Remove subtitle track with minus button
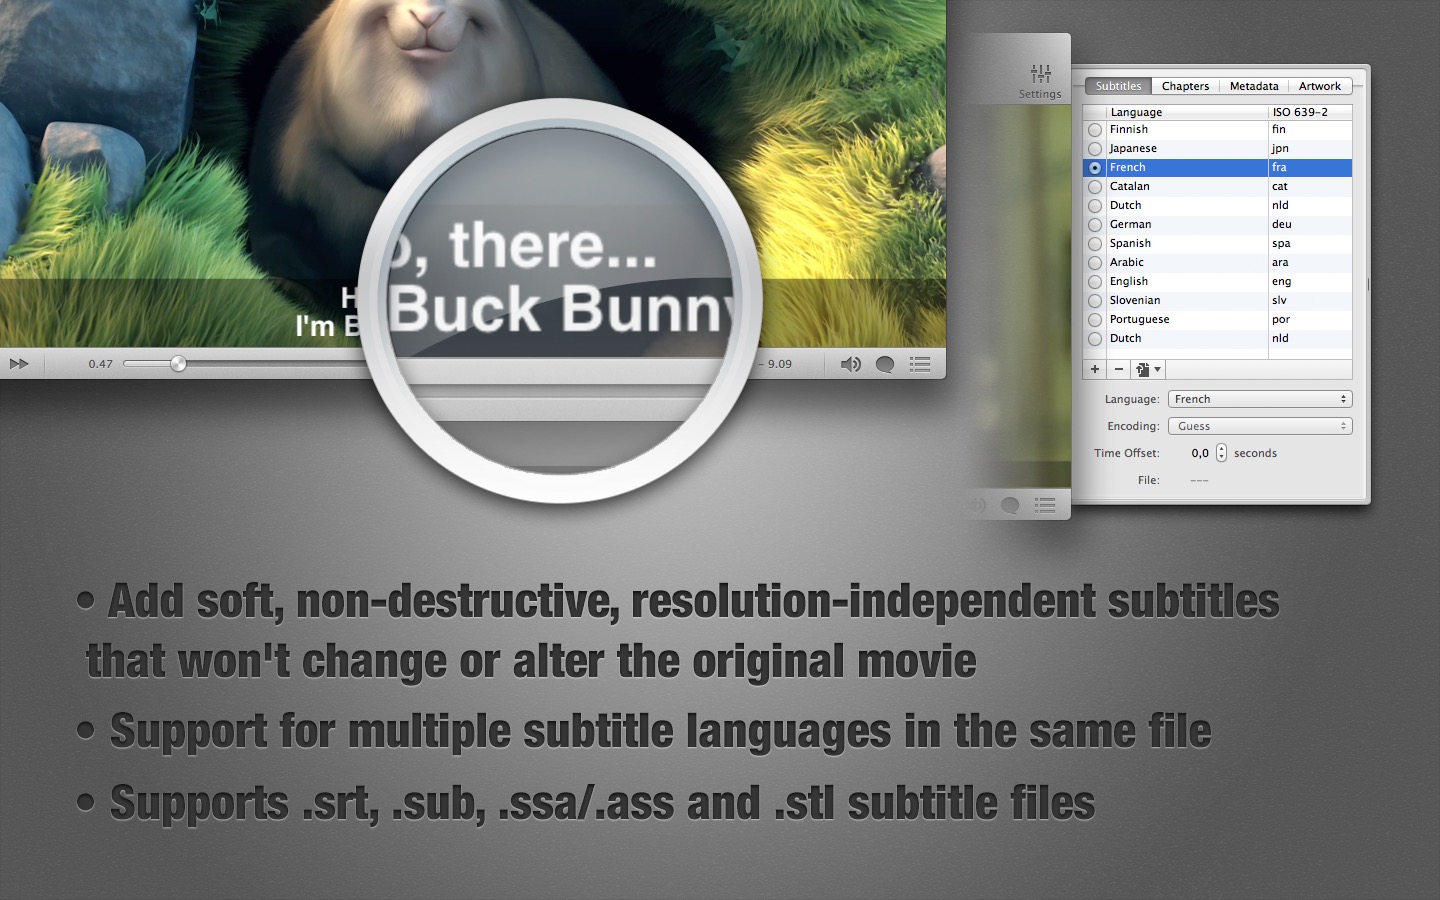The height and width of the screenshot is (900, 1440). point(1119,369)
